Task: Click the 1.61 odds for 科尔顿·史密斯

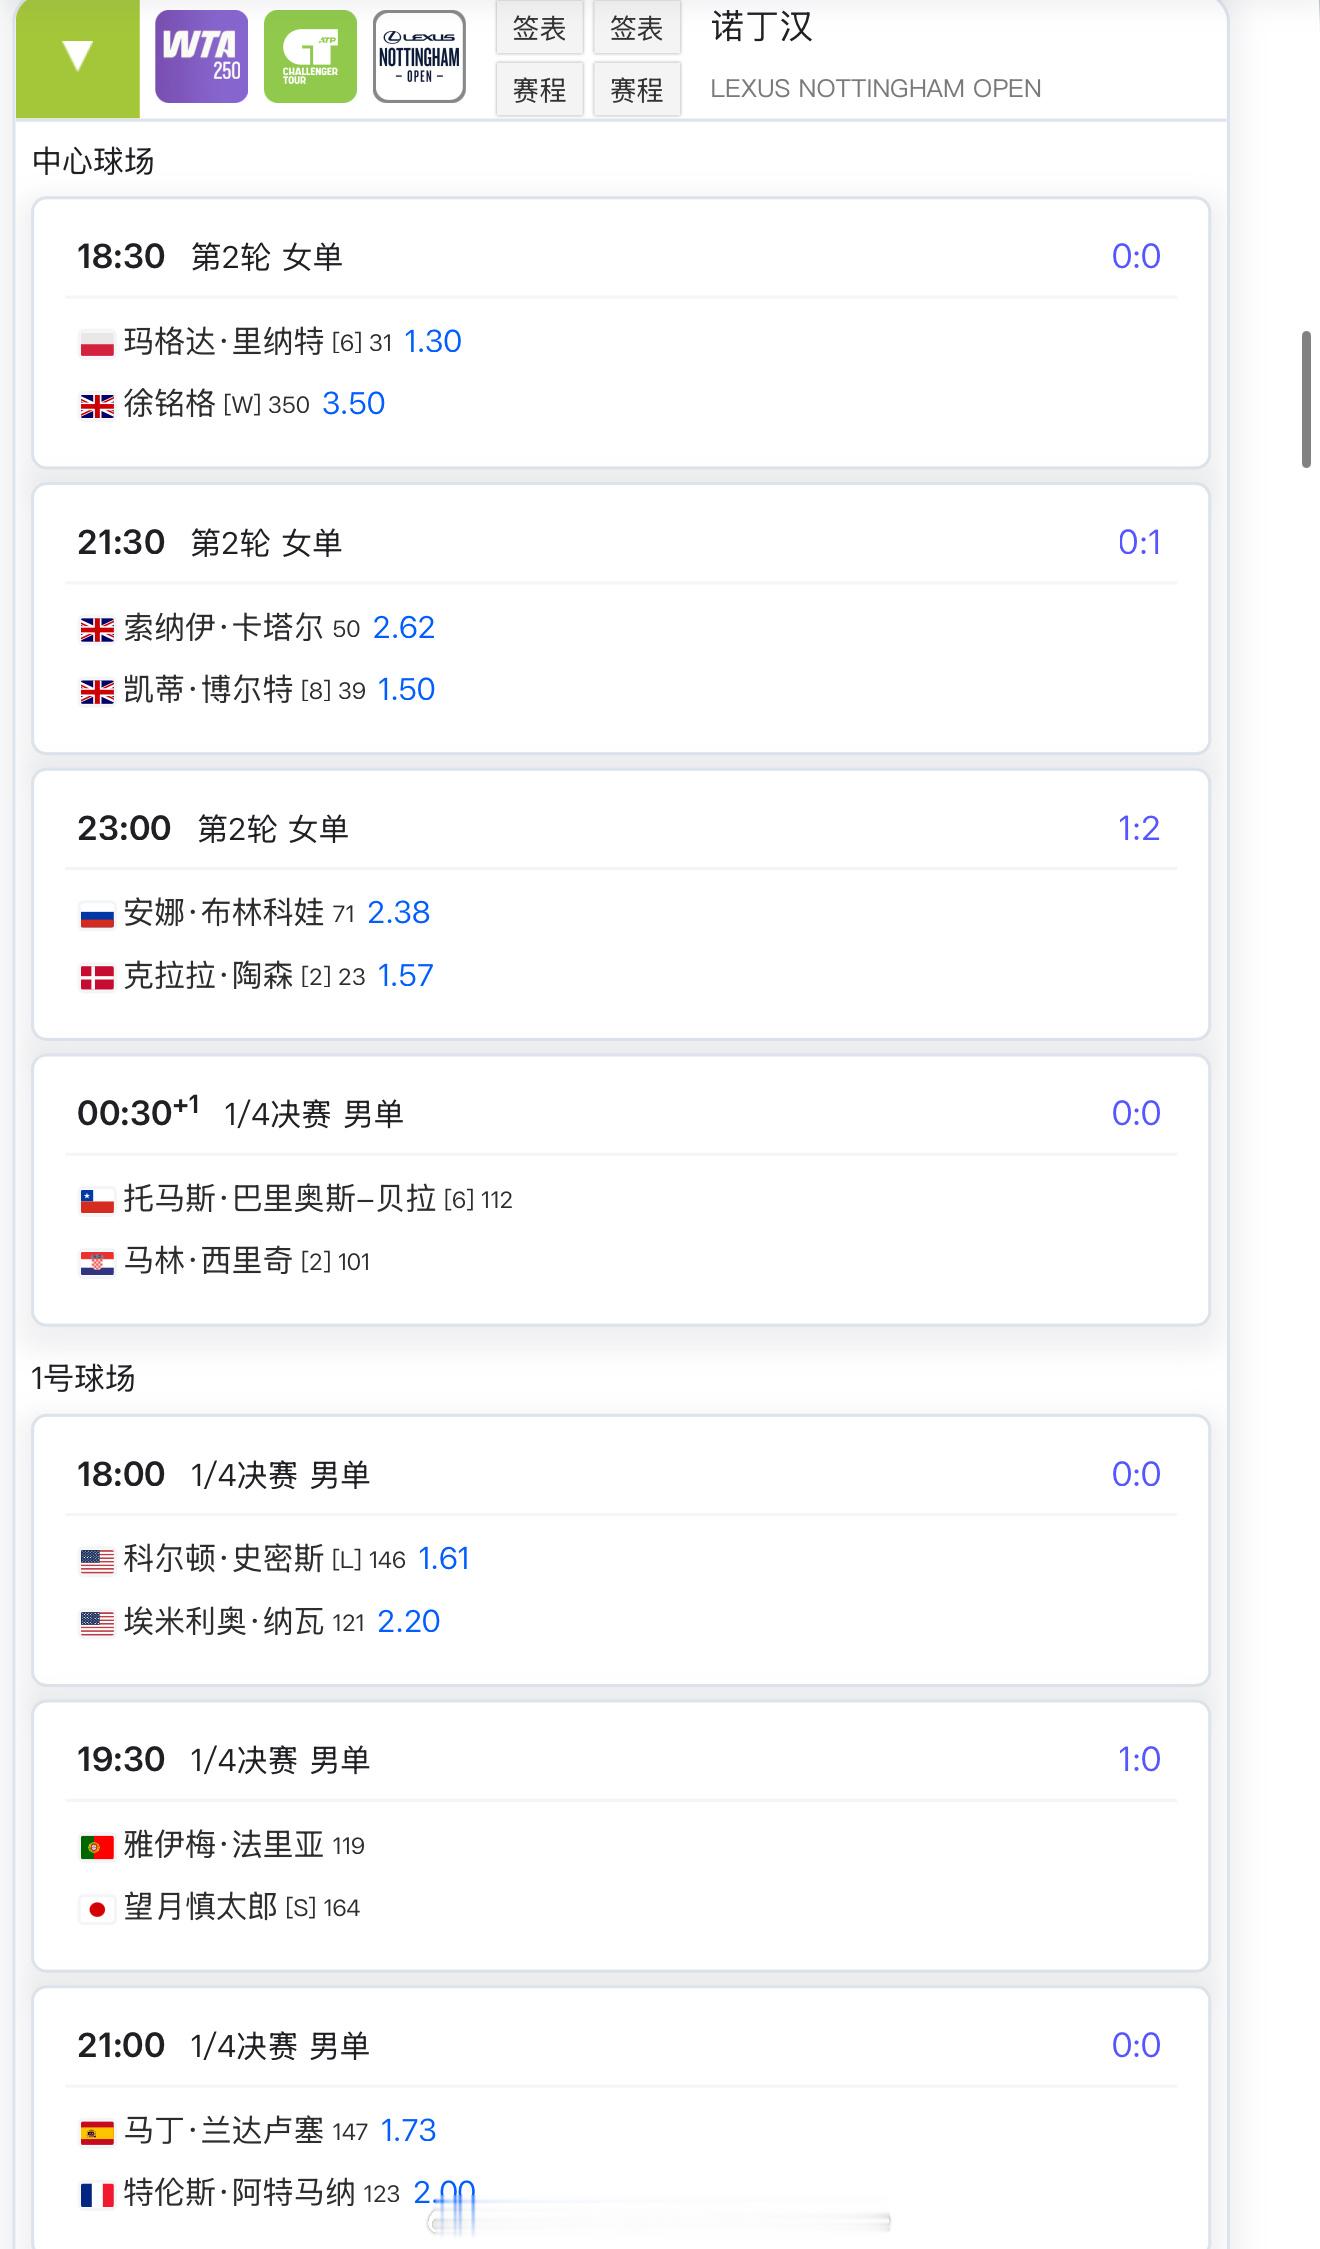Action: pos(443,1559)
